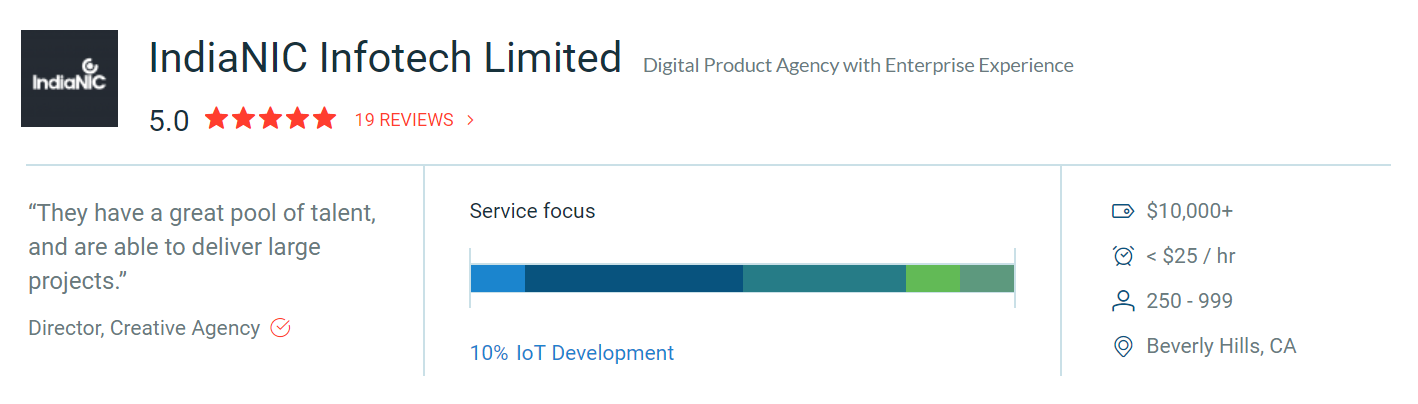
Task: Expand reviews using the chevron arrow
Action: point(470,120)
